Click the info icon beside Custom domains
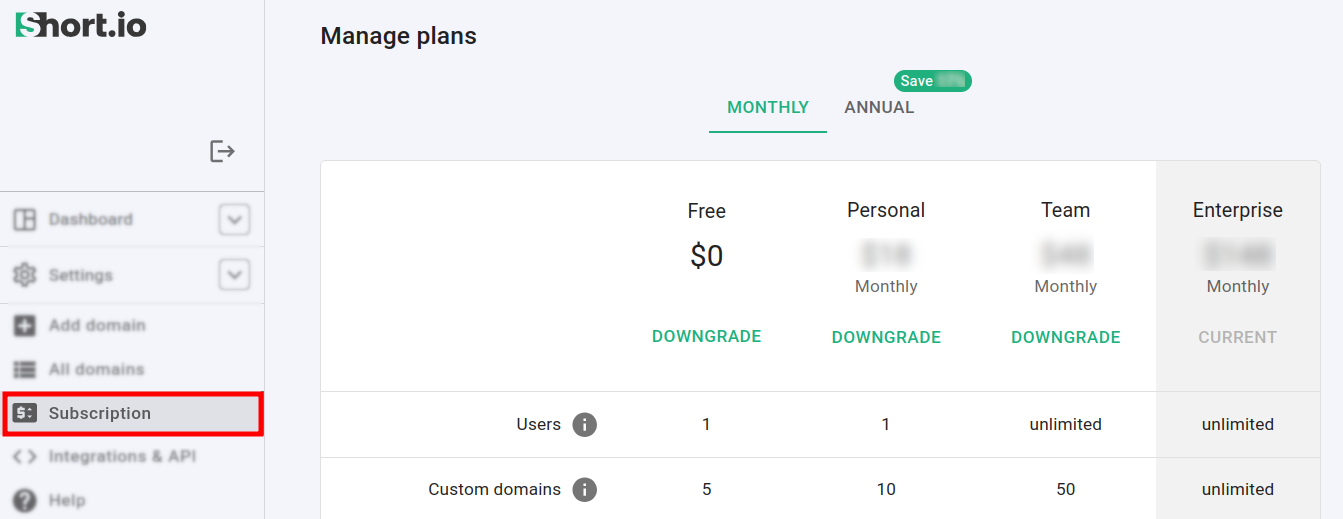Image resolution: width=1343 pixels, height=519 pixels. coord(584,490)
